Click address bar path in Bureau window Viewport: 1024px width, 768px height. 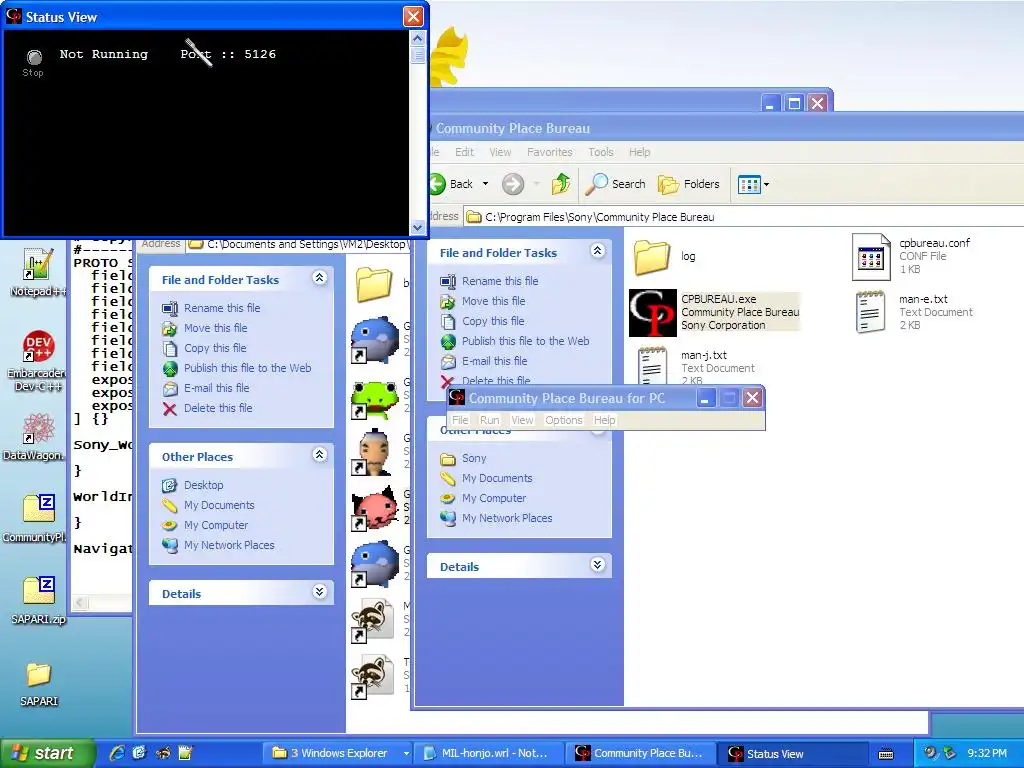pos(599,217)
